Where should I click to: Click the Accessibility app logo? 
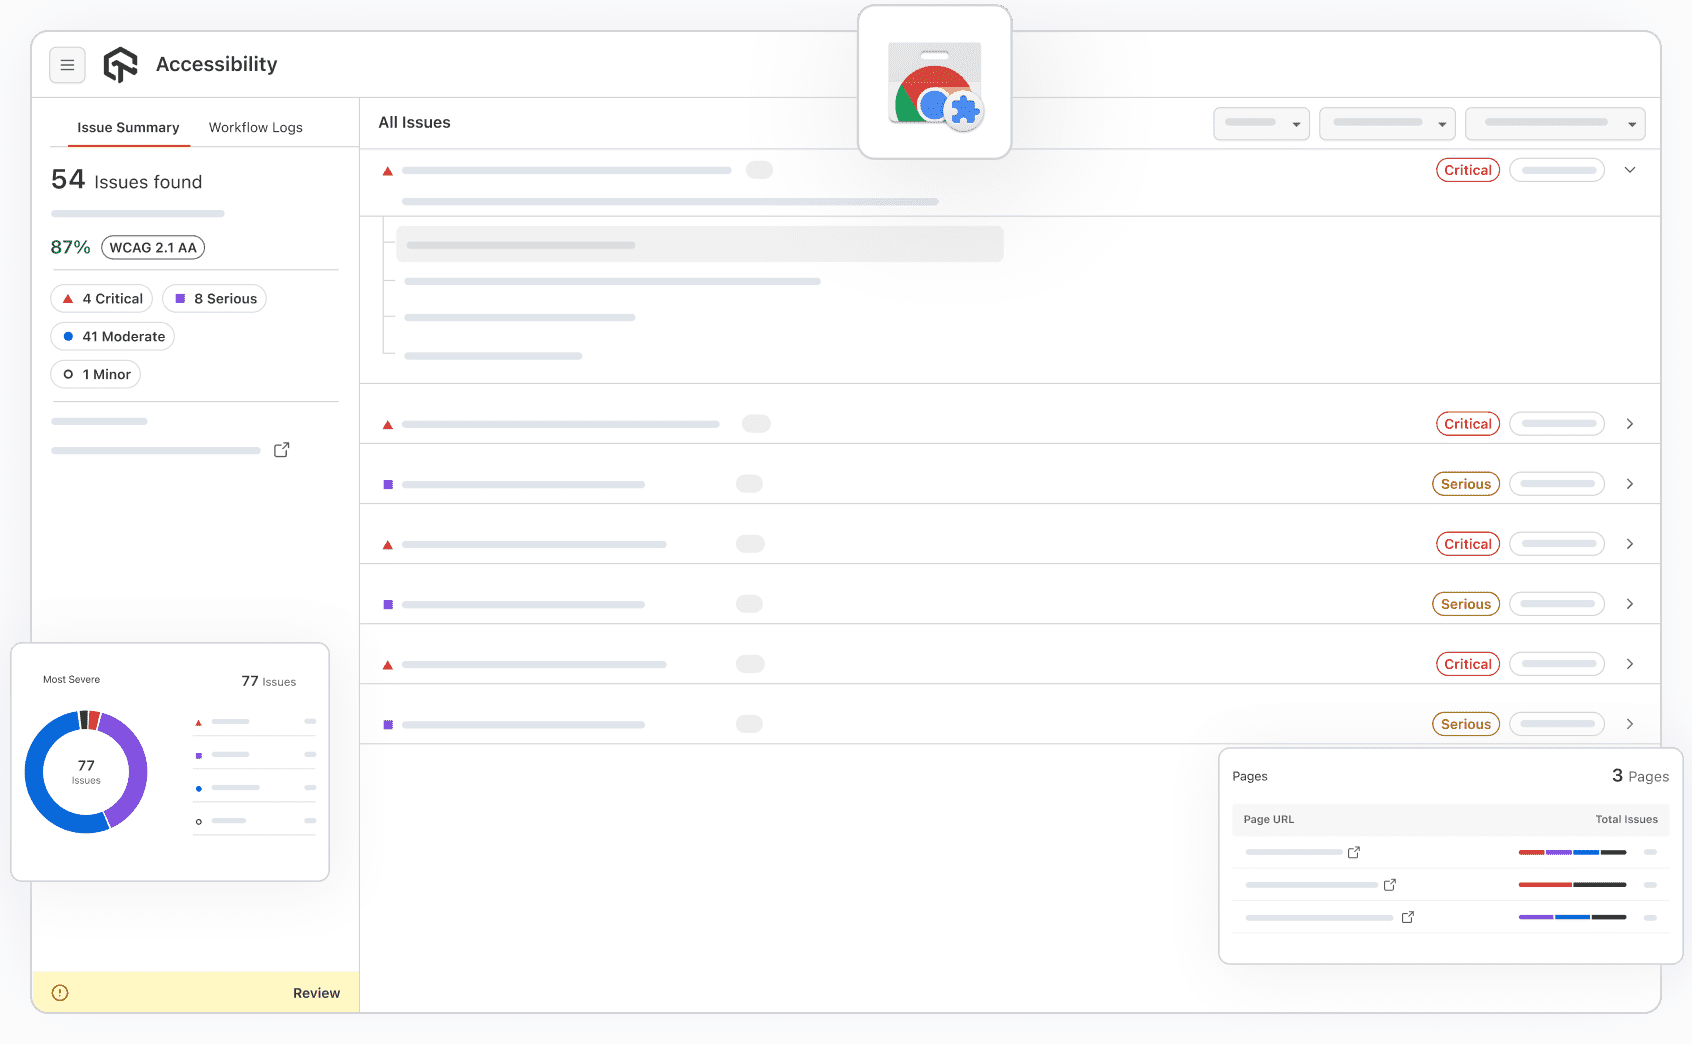tap(121, 64)
